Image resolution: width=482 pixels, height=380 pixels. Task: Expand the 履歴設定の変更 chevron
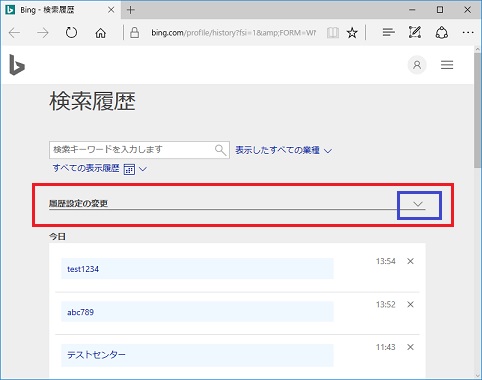click(418, 204)
